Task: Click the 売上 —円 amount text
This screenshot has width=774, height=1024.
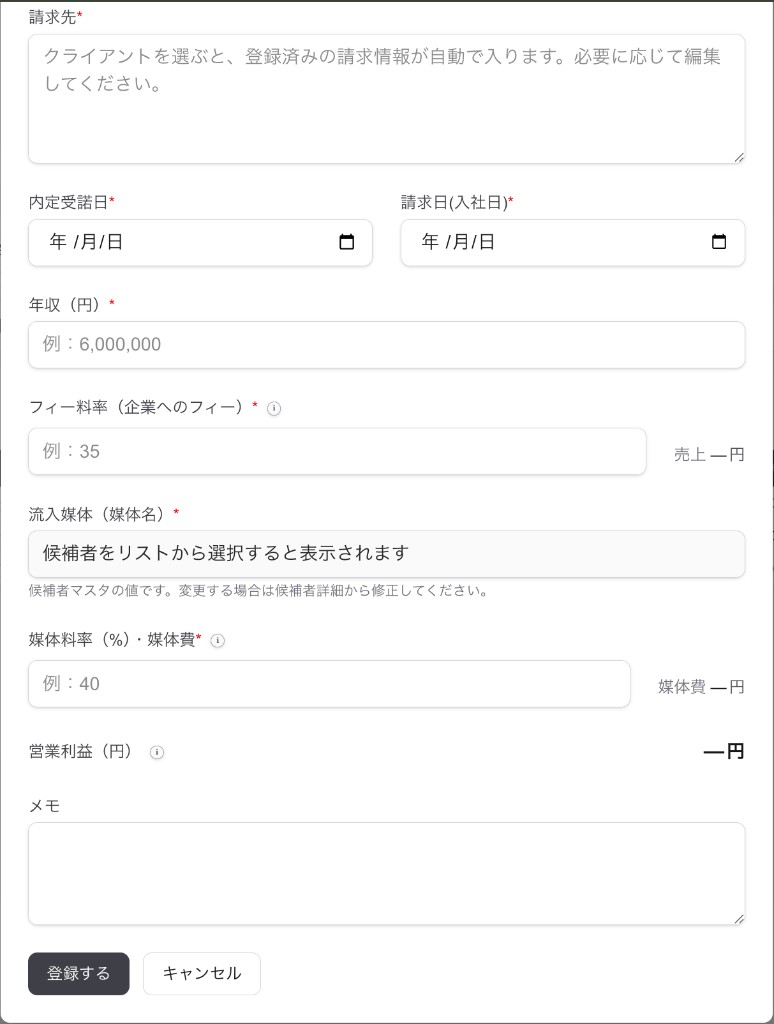Action: point(709,455)
